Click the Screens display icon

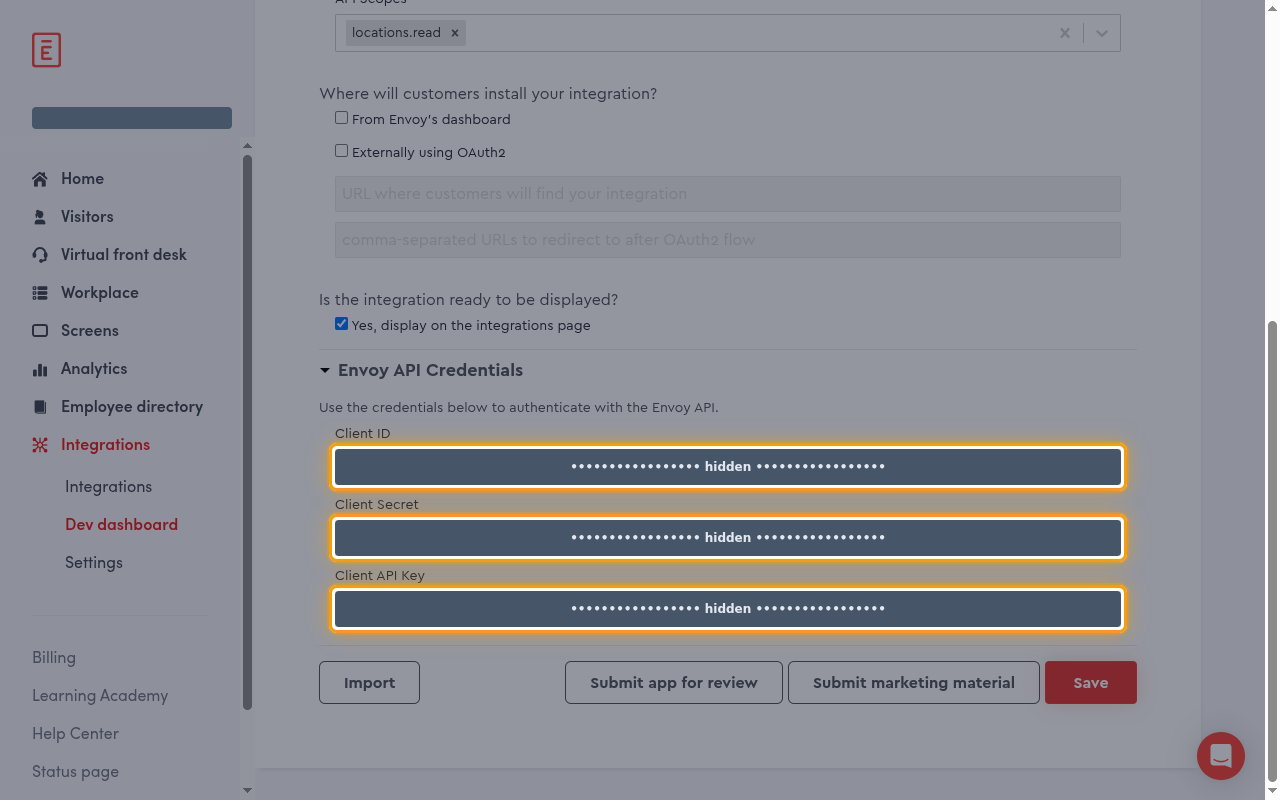pos(40,331)
